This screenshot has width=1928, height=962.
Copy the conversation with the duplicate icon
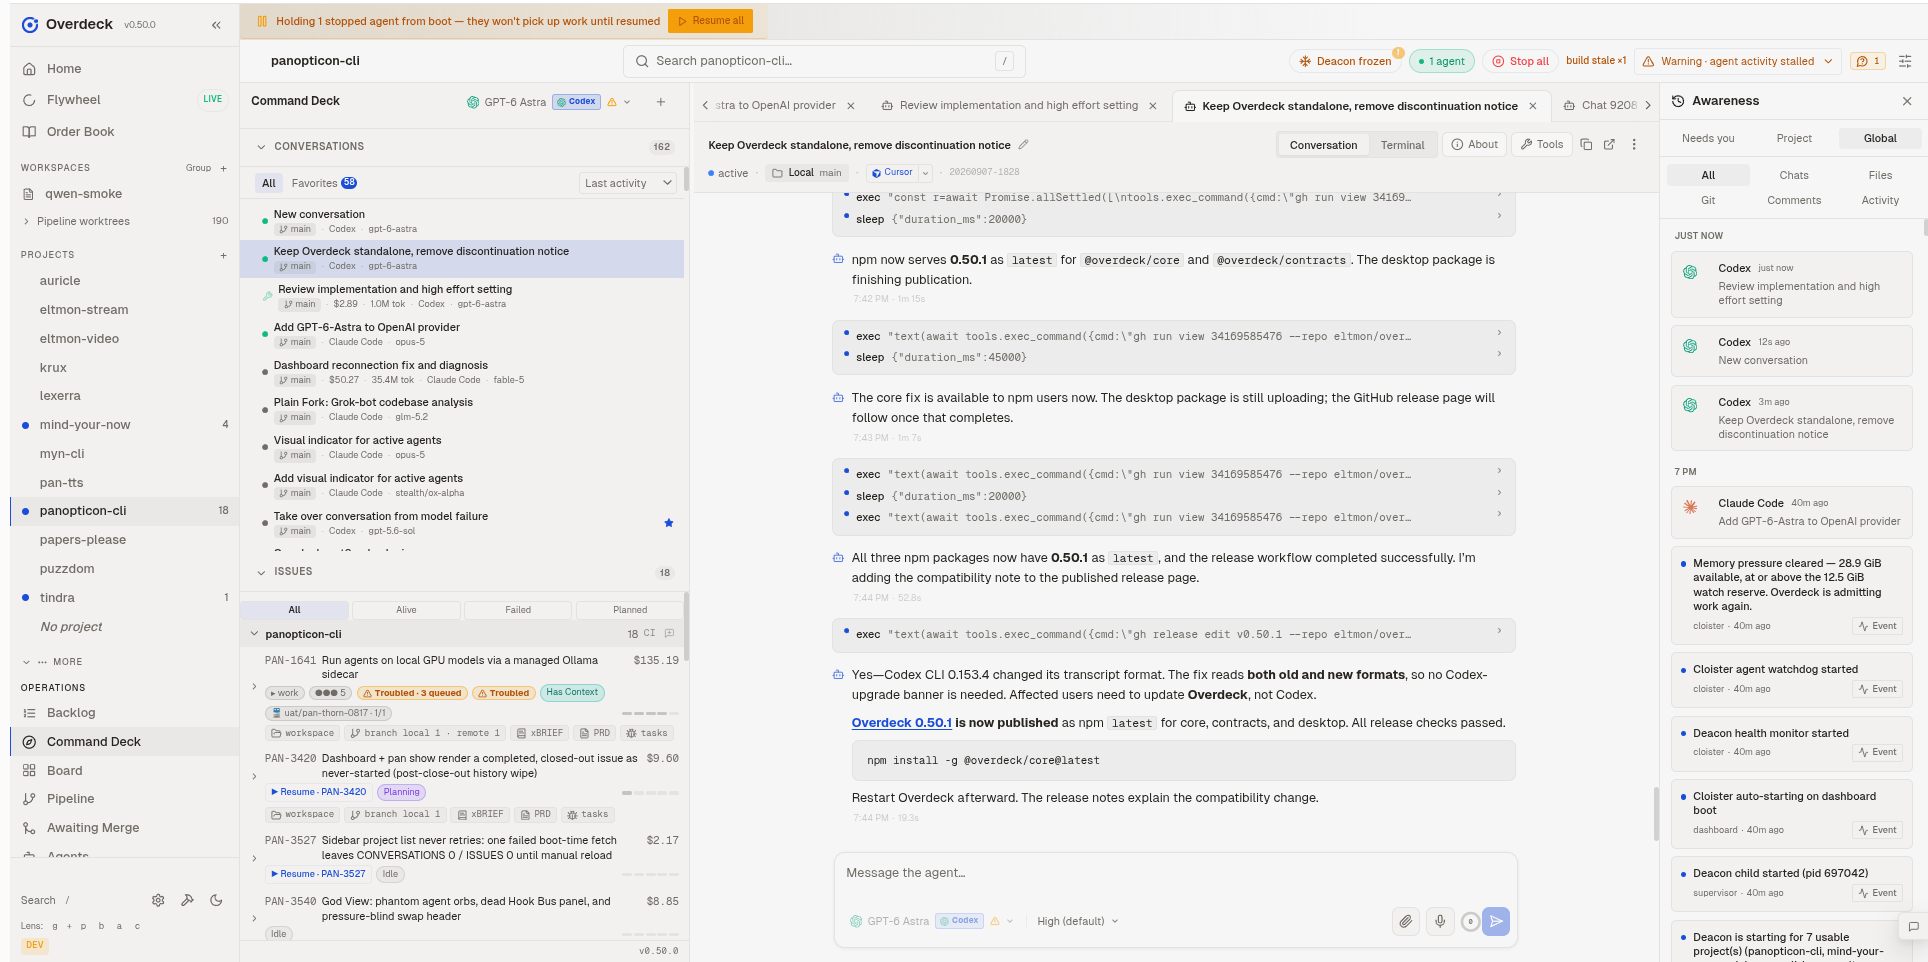tap(1586, 145)
